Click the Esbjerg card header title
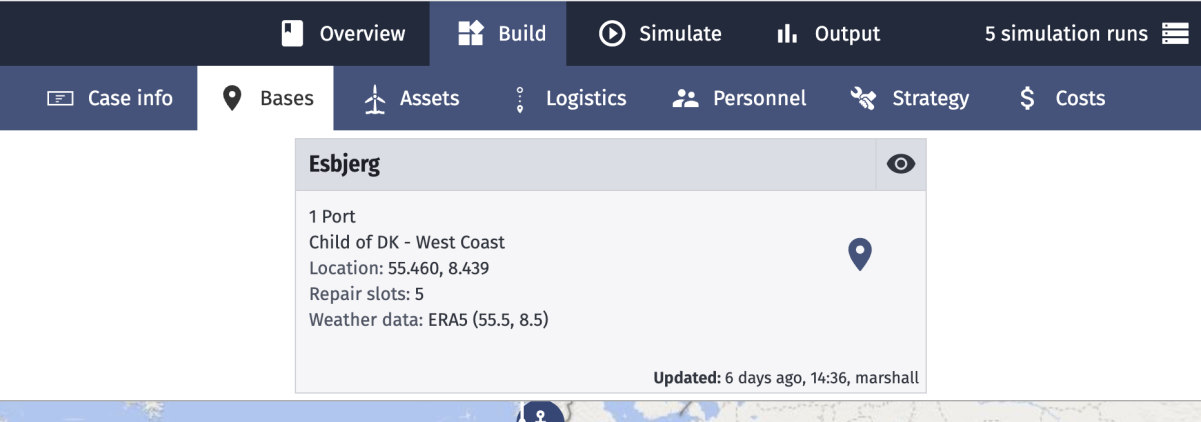The height and width of the screenshot is (422, 1201). tap(344, 165)
